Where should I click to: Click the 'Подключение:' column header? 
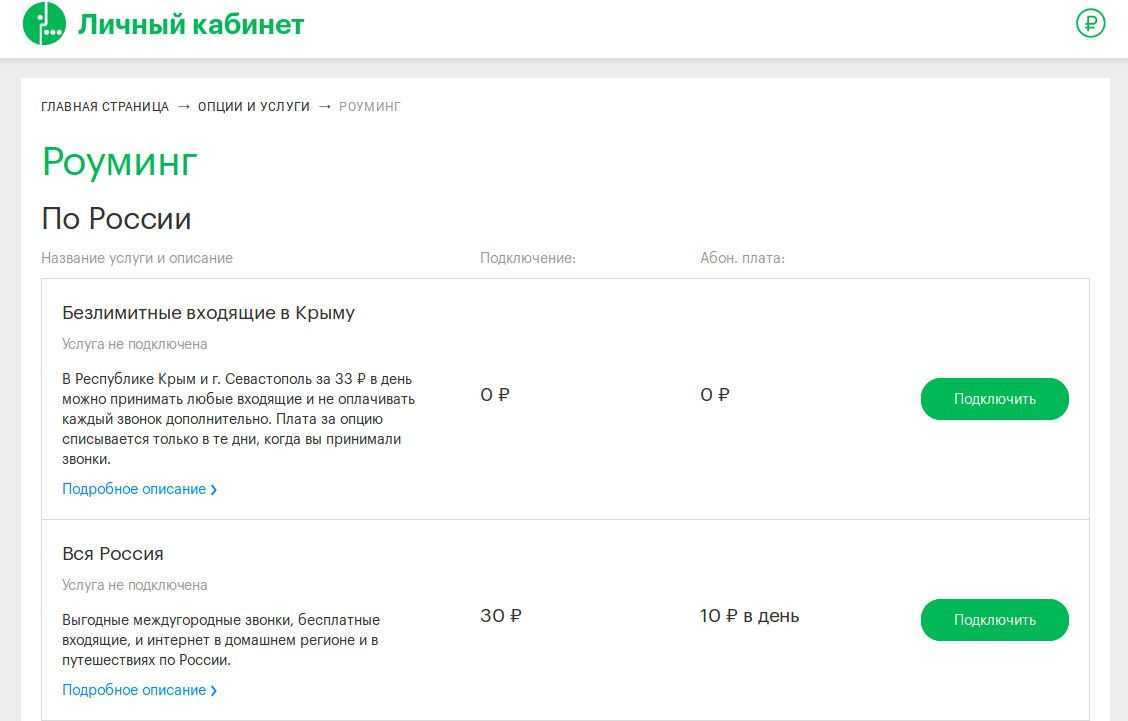[x=528, y=258]
